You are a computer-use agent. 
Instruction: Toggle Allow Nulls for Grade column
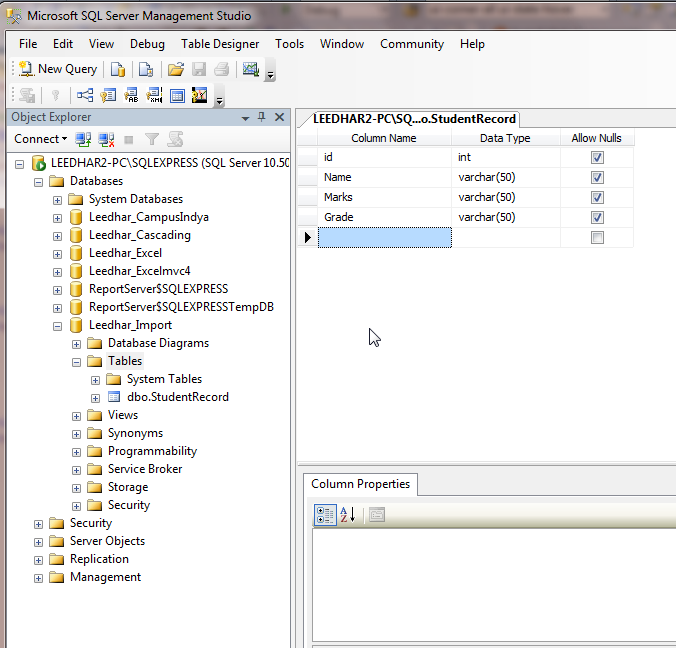tap(597, 217)
